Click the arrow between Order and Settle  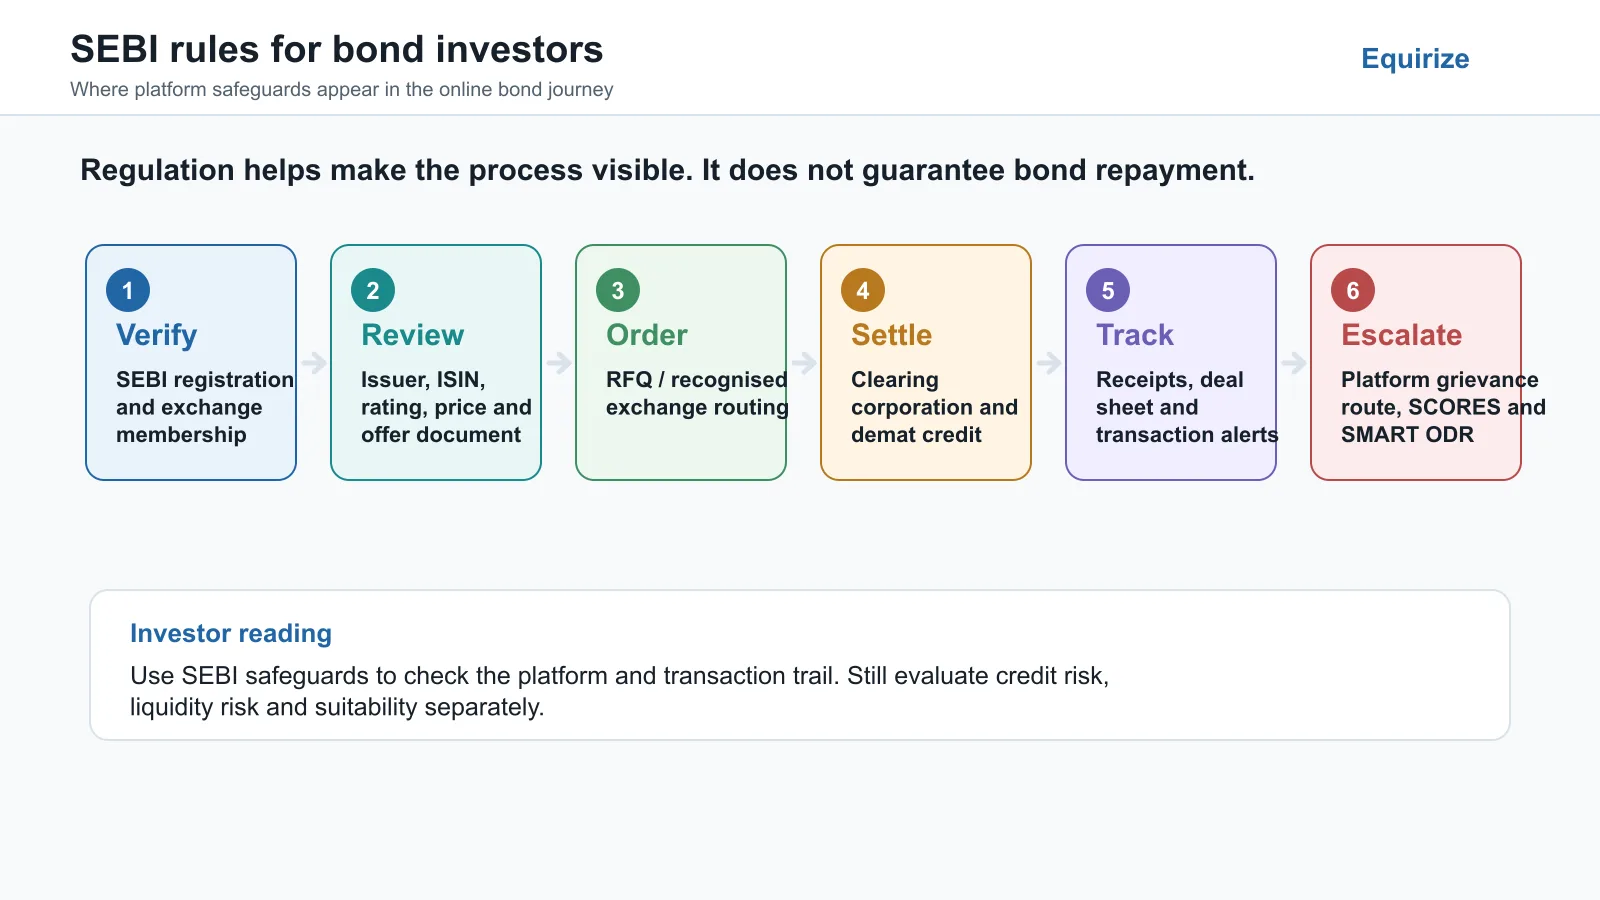pyautogui.click(x=804, y=362)
